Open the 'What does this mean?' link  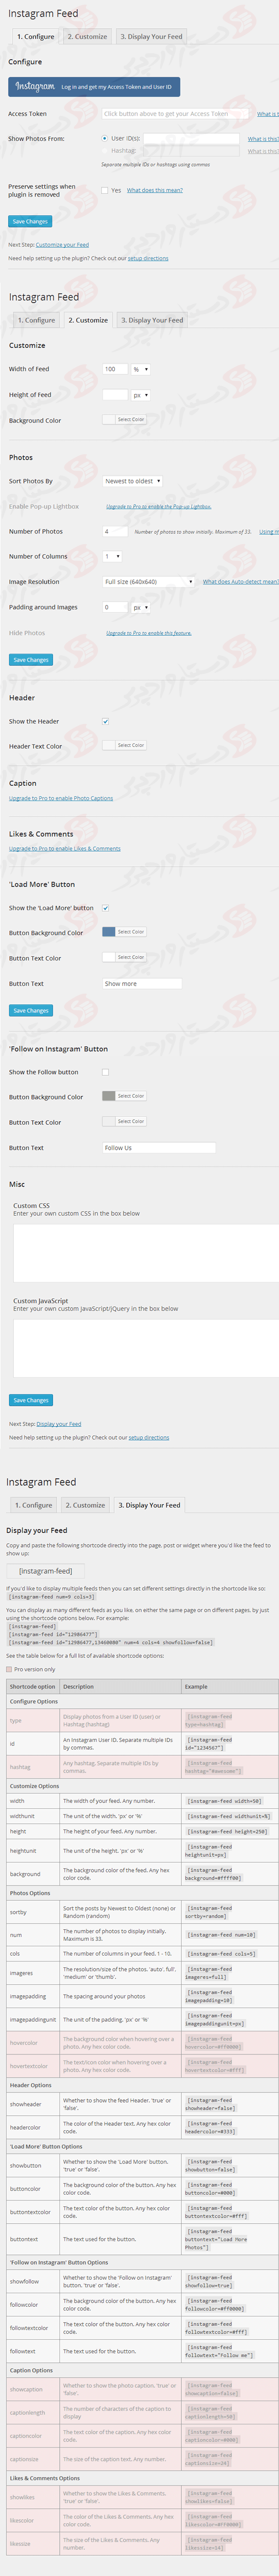155,190
